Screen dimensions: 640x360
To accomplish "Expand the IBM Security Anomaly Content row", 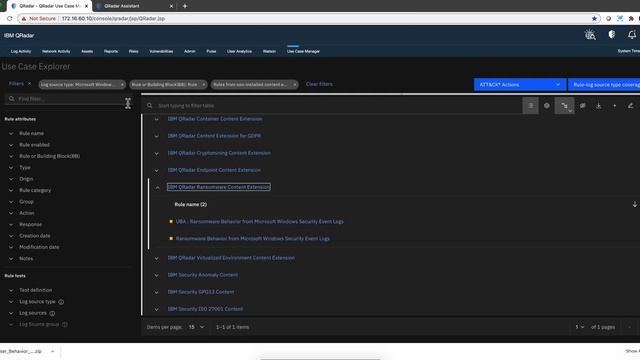I will (x=157, y=275).
